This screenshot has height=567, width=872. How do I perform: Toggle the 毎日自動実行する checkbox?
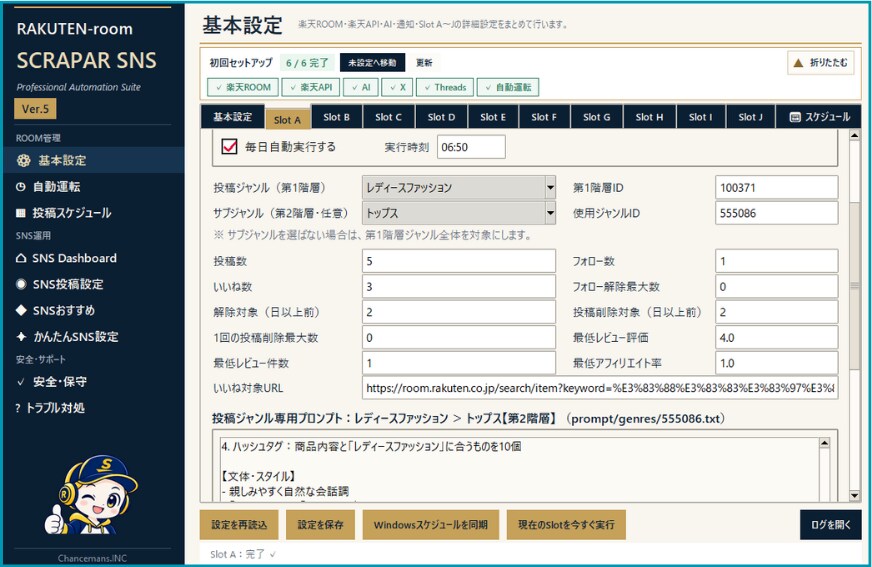(x=229, y=147)
